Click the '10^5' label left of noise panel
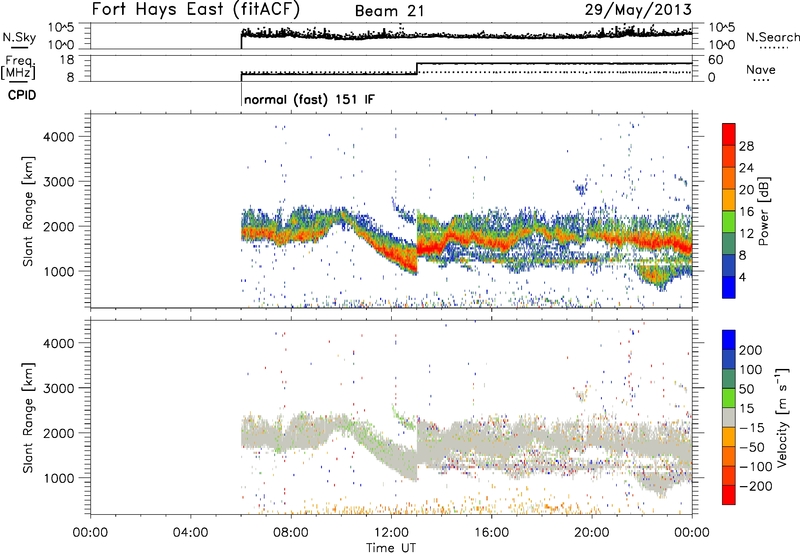The width and height of the screenshot is (800, 554). 61,28
